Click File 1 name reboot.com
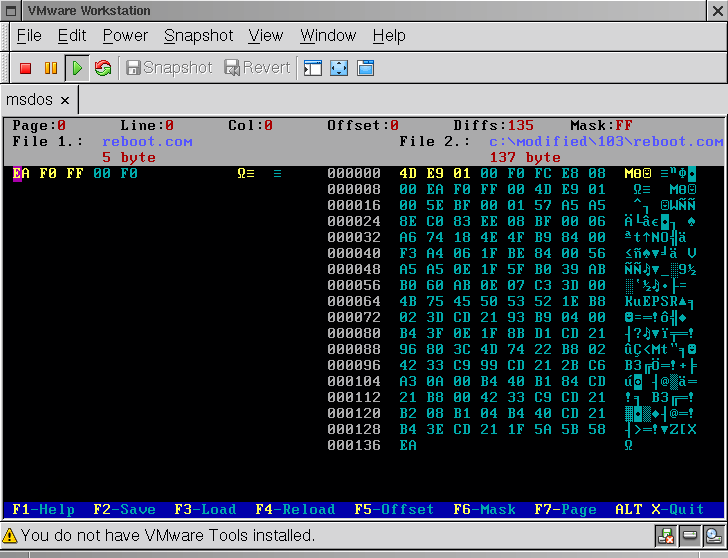Screen dimensions: 728x558 point(147,142)
